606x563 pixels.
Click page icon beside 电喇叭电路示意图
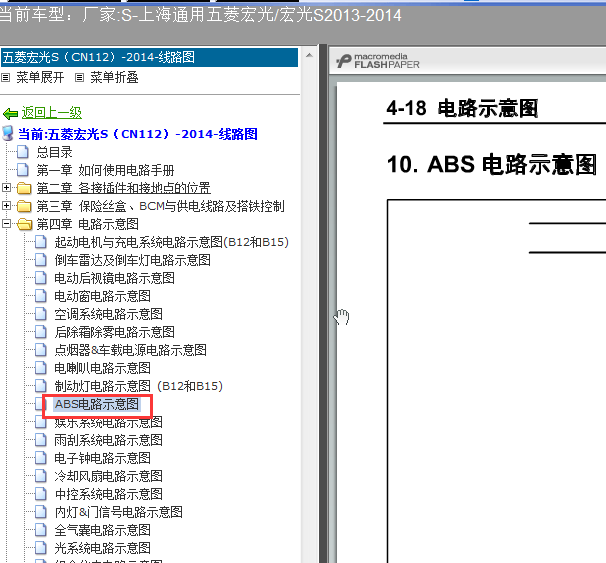click(x=41, y=368)
